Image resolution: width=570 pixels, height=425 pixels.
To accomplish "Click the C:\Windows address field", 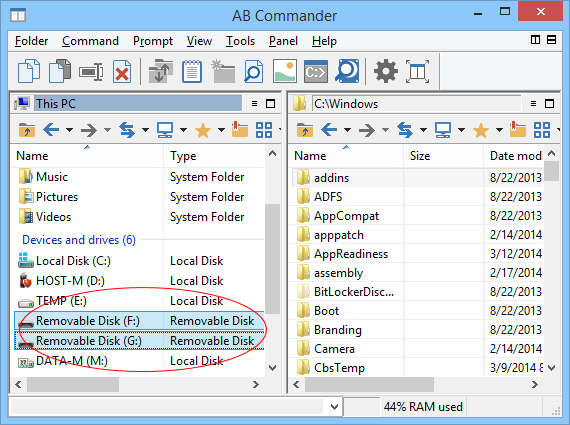I will tap(416, 104).
